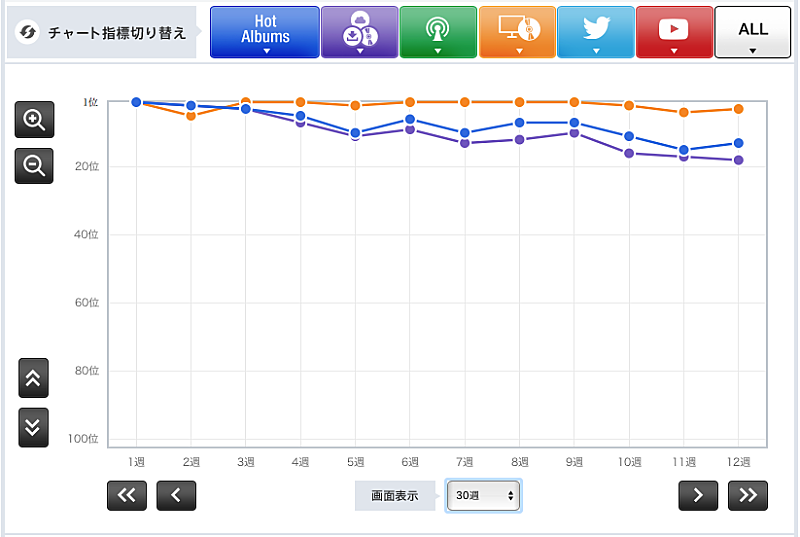Select the Twitter bird indicator icon

pos(595,32)
